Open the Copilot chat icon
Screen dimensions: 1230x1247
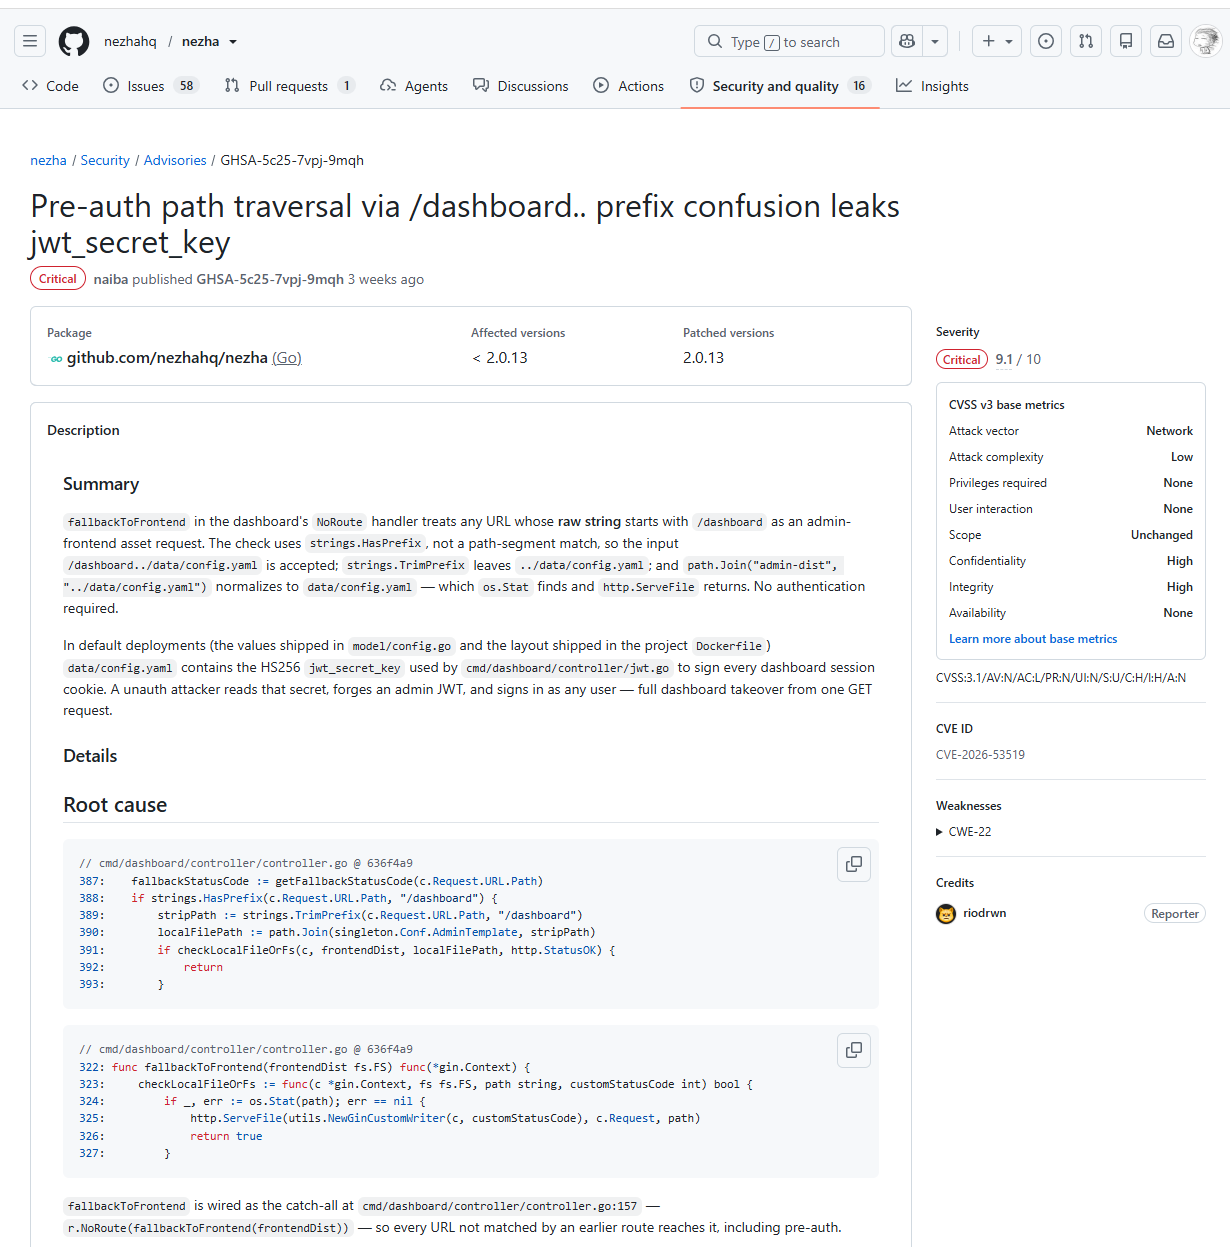[x=907, y=41]
